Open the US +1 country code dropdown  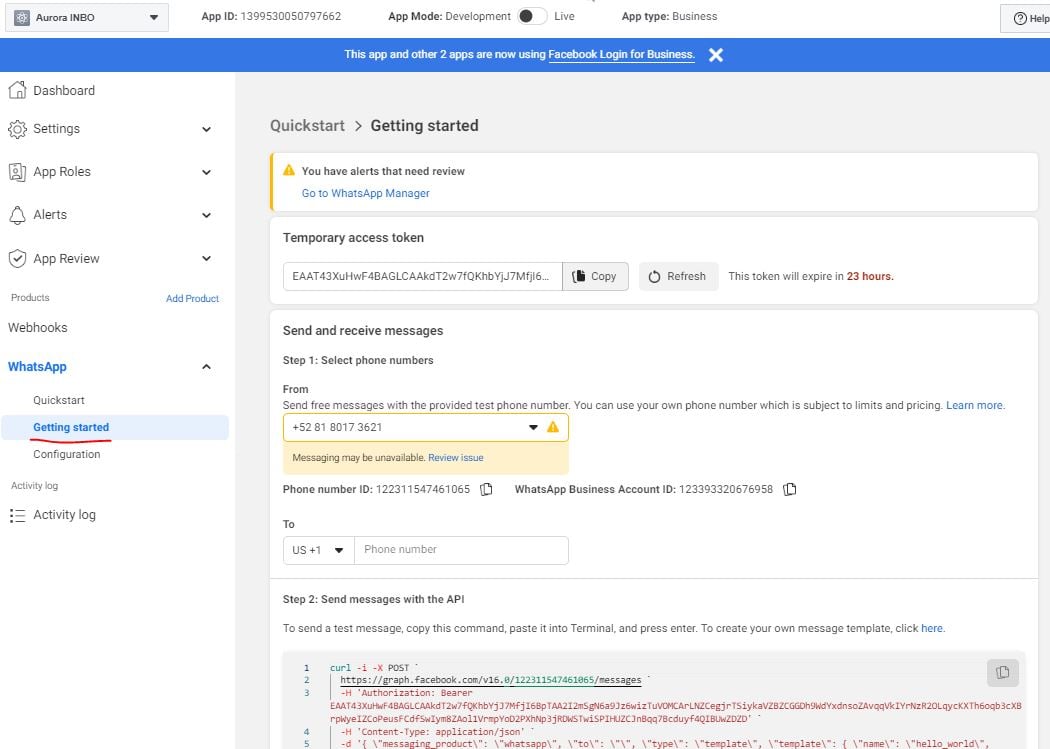coord(318,550)
